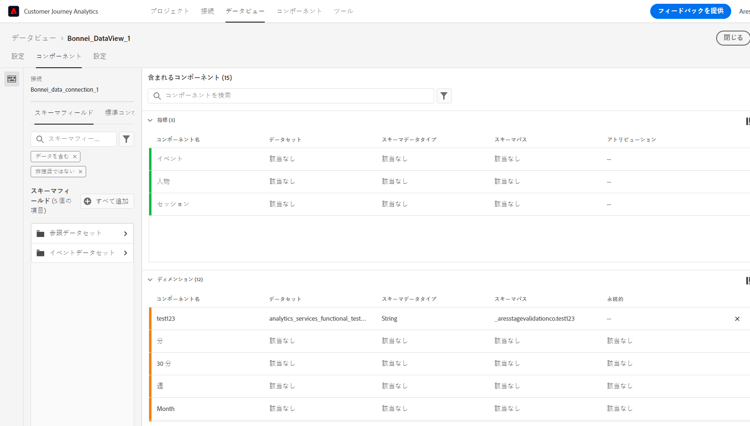This screenshot has height=426, width=750.
Task: Select the test123 dimension row
Action: point(450,319)
